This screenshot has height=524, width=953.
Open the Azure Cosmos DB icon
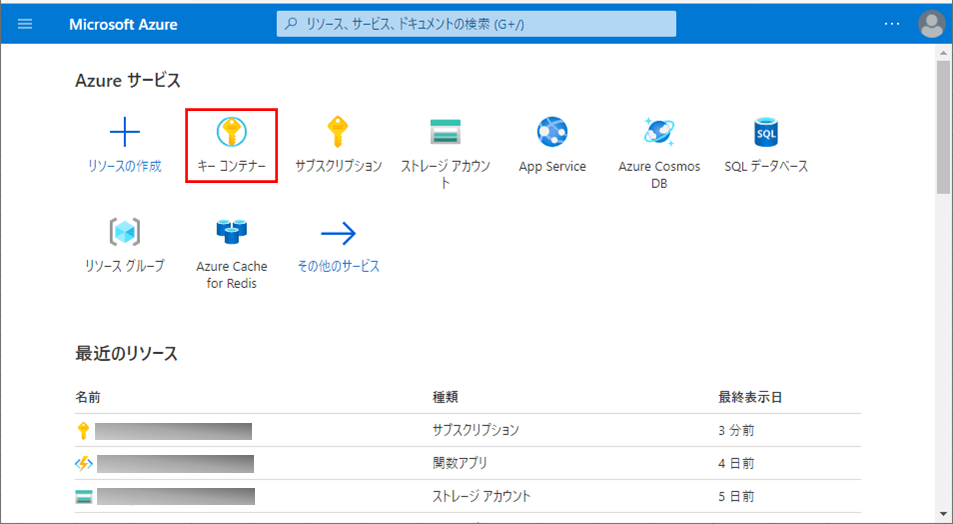coord(659,132)
